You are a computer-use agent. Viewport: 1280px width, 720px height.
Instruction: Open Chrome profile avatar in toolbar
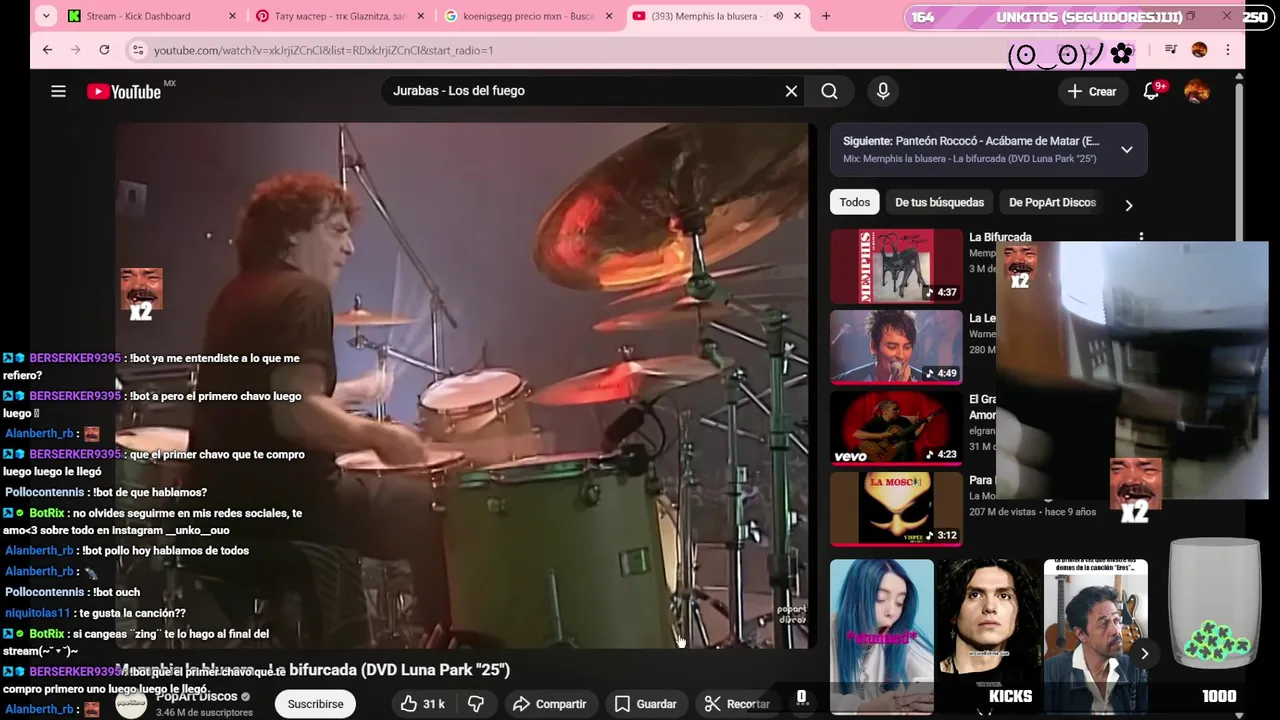(1200, 50)
